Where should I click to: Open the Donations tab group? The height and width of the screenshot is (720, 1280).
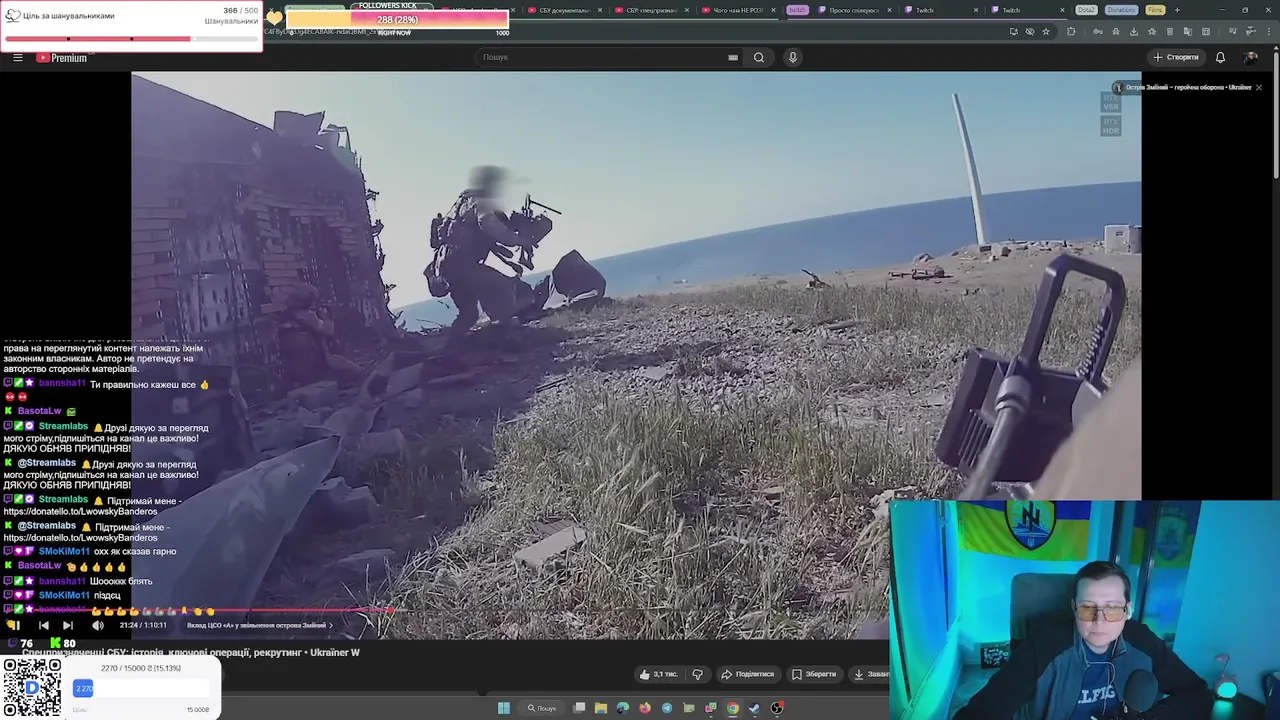(x=1121, y=10)
